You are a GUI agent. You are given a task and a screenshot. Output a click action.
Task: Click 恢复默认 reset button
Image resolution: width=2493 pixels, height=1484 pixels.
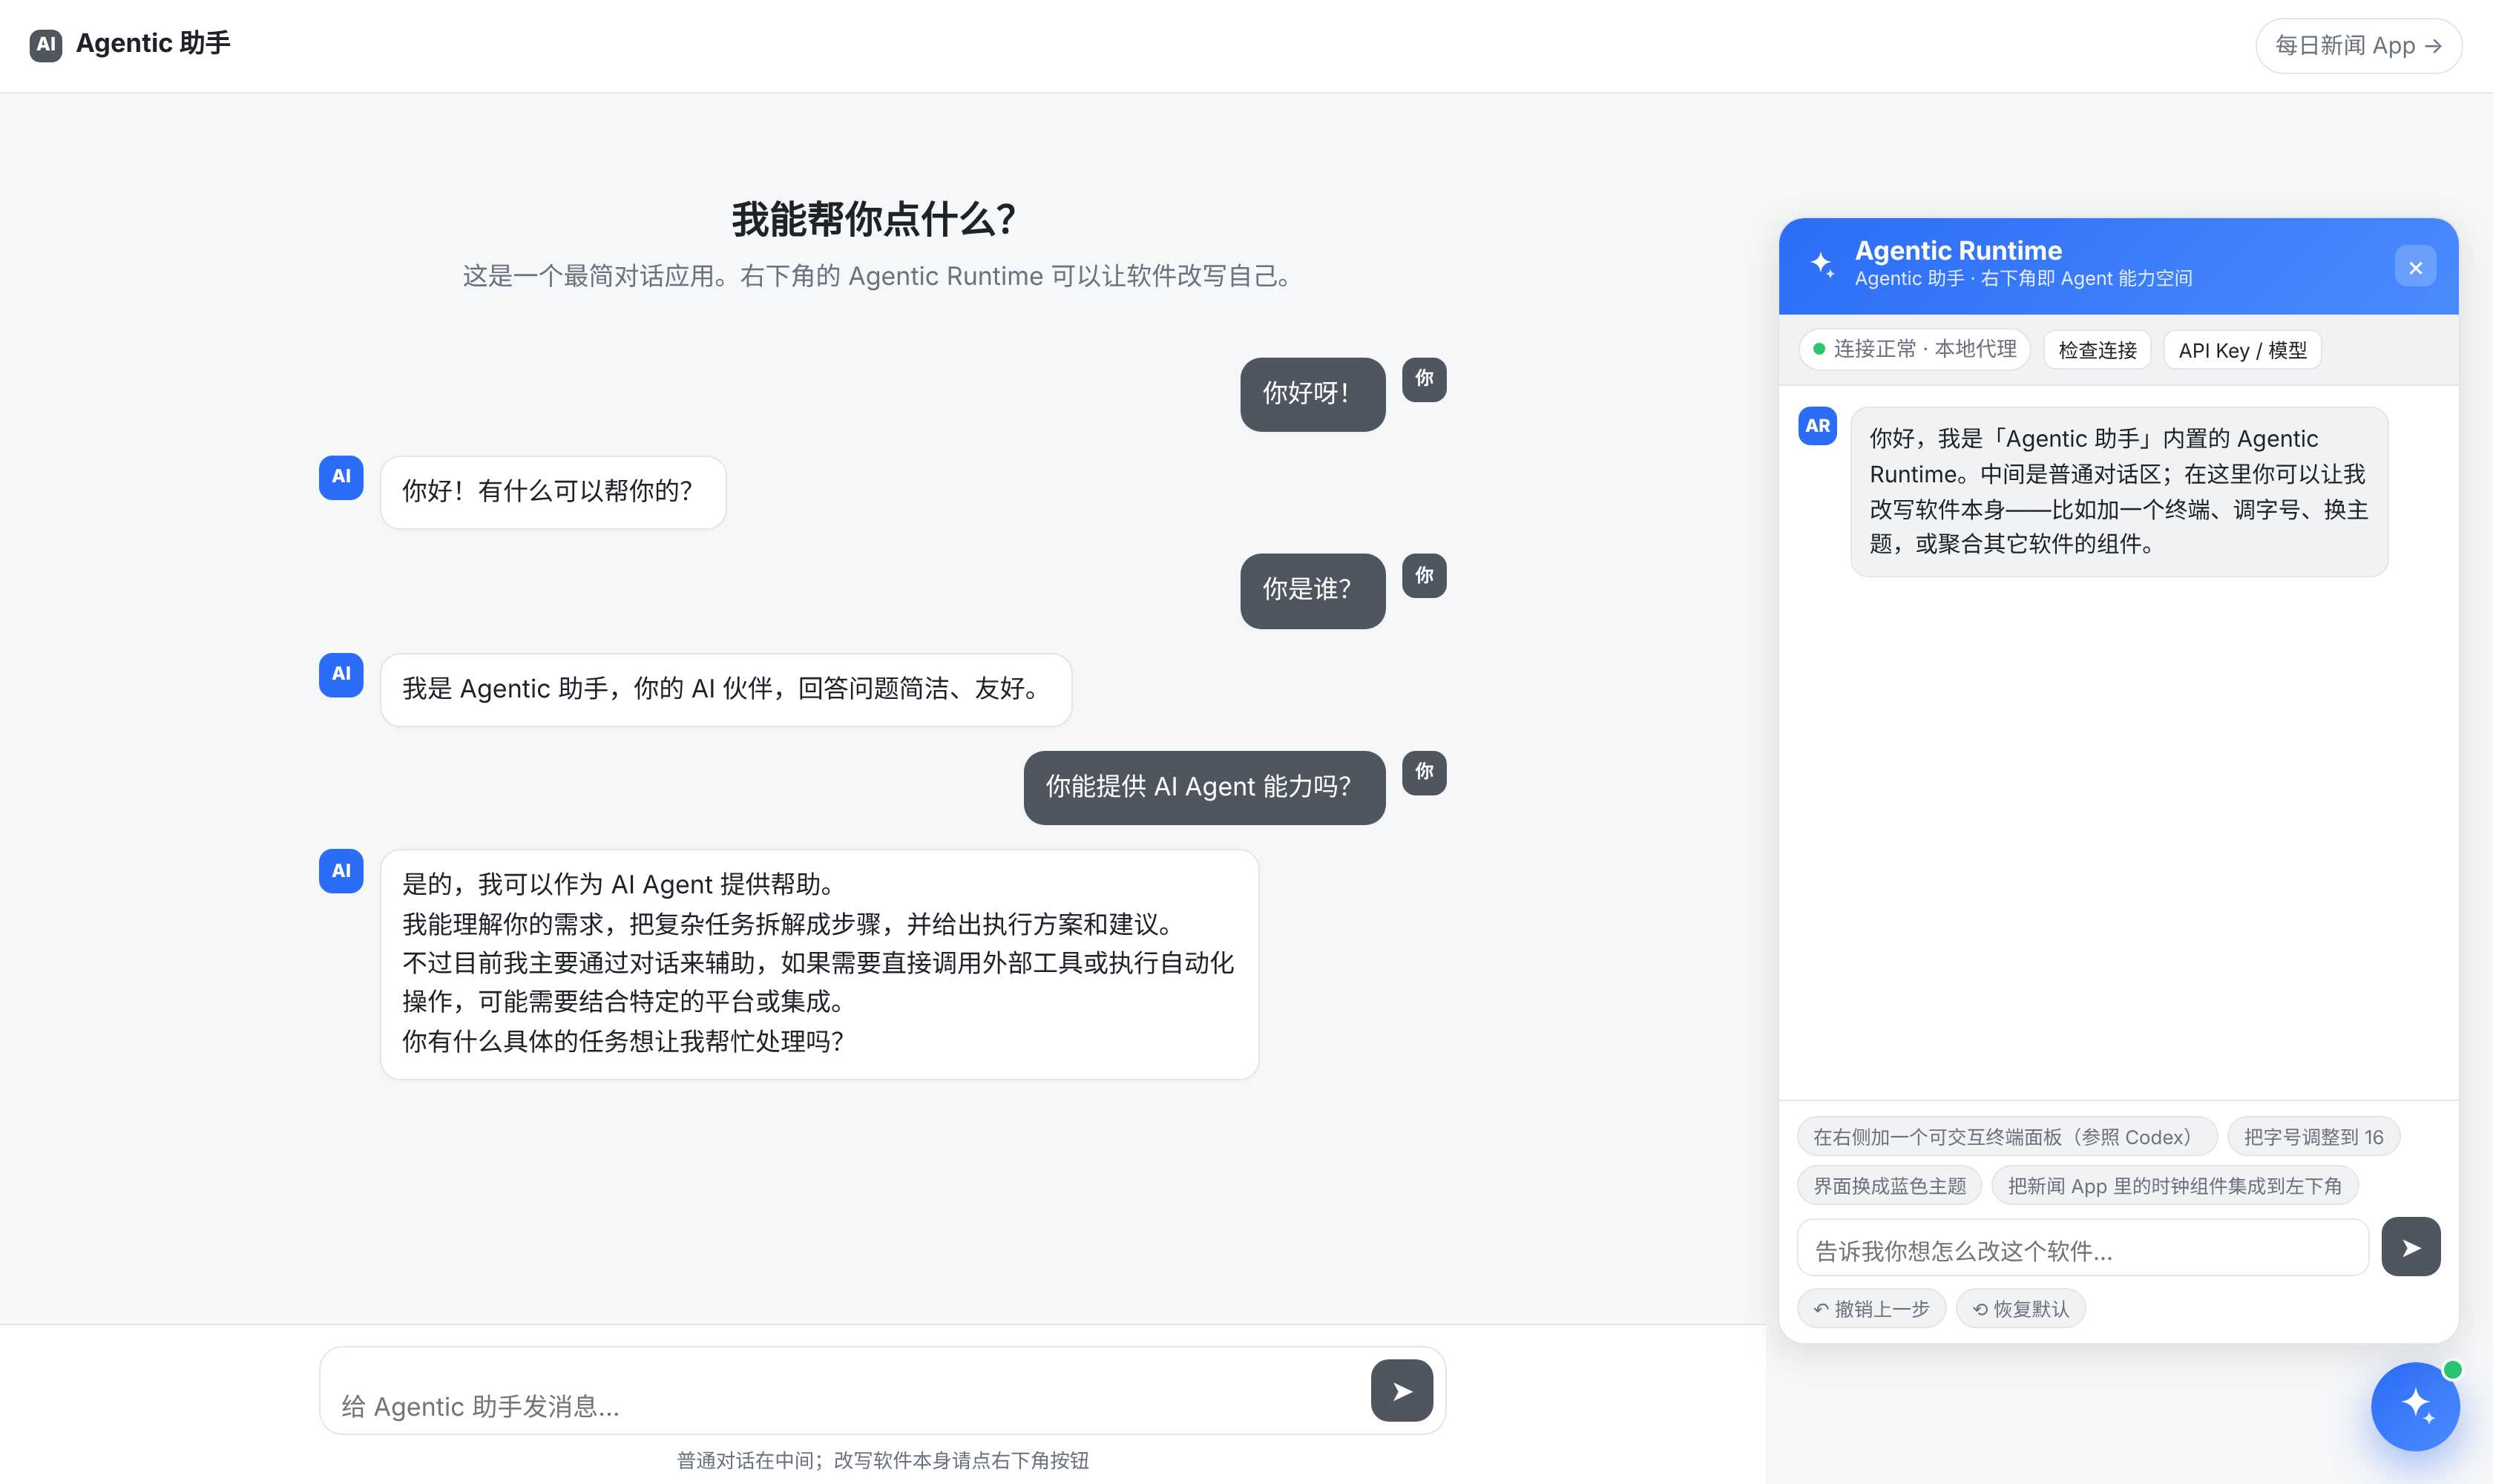tap(2020, 1309)
